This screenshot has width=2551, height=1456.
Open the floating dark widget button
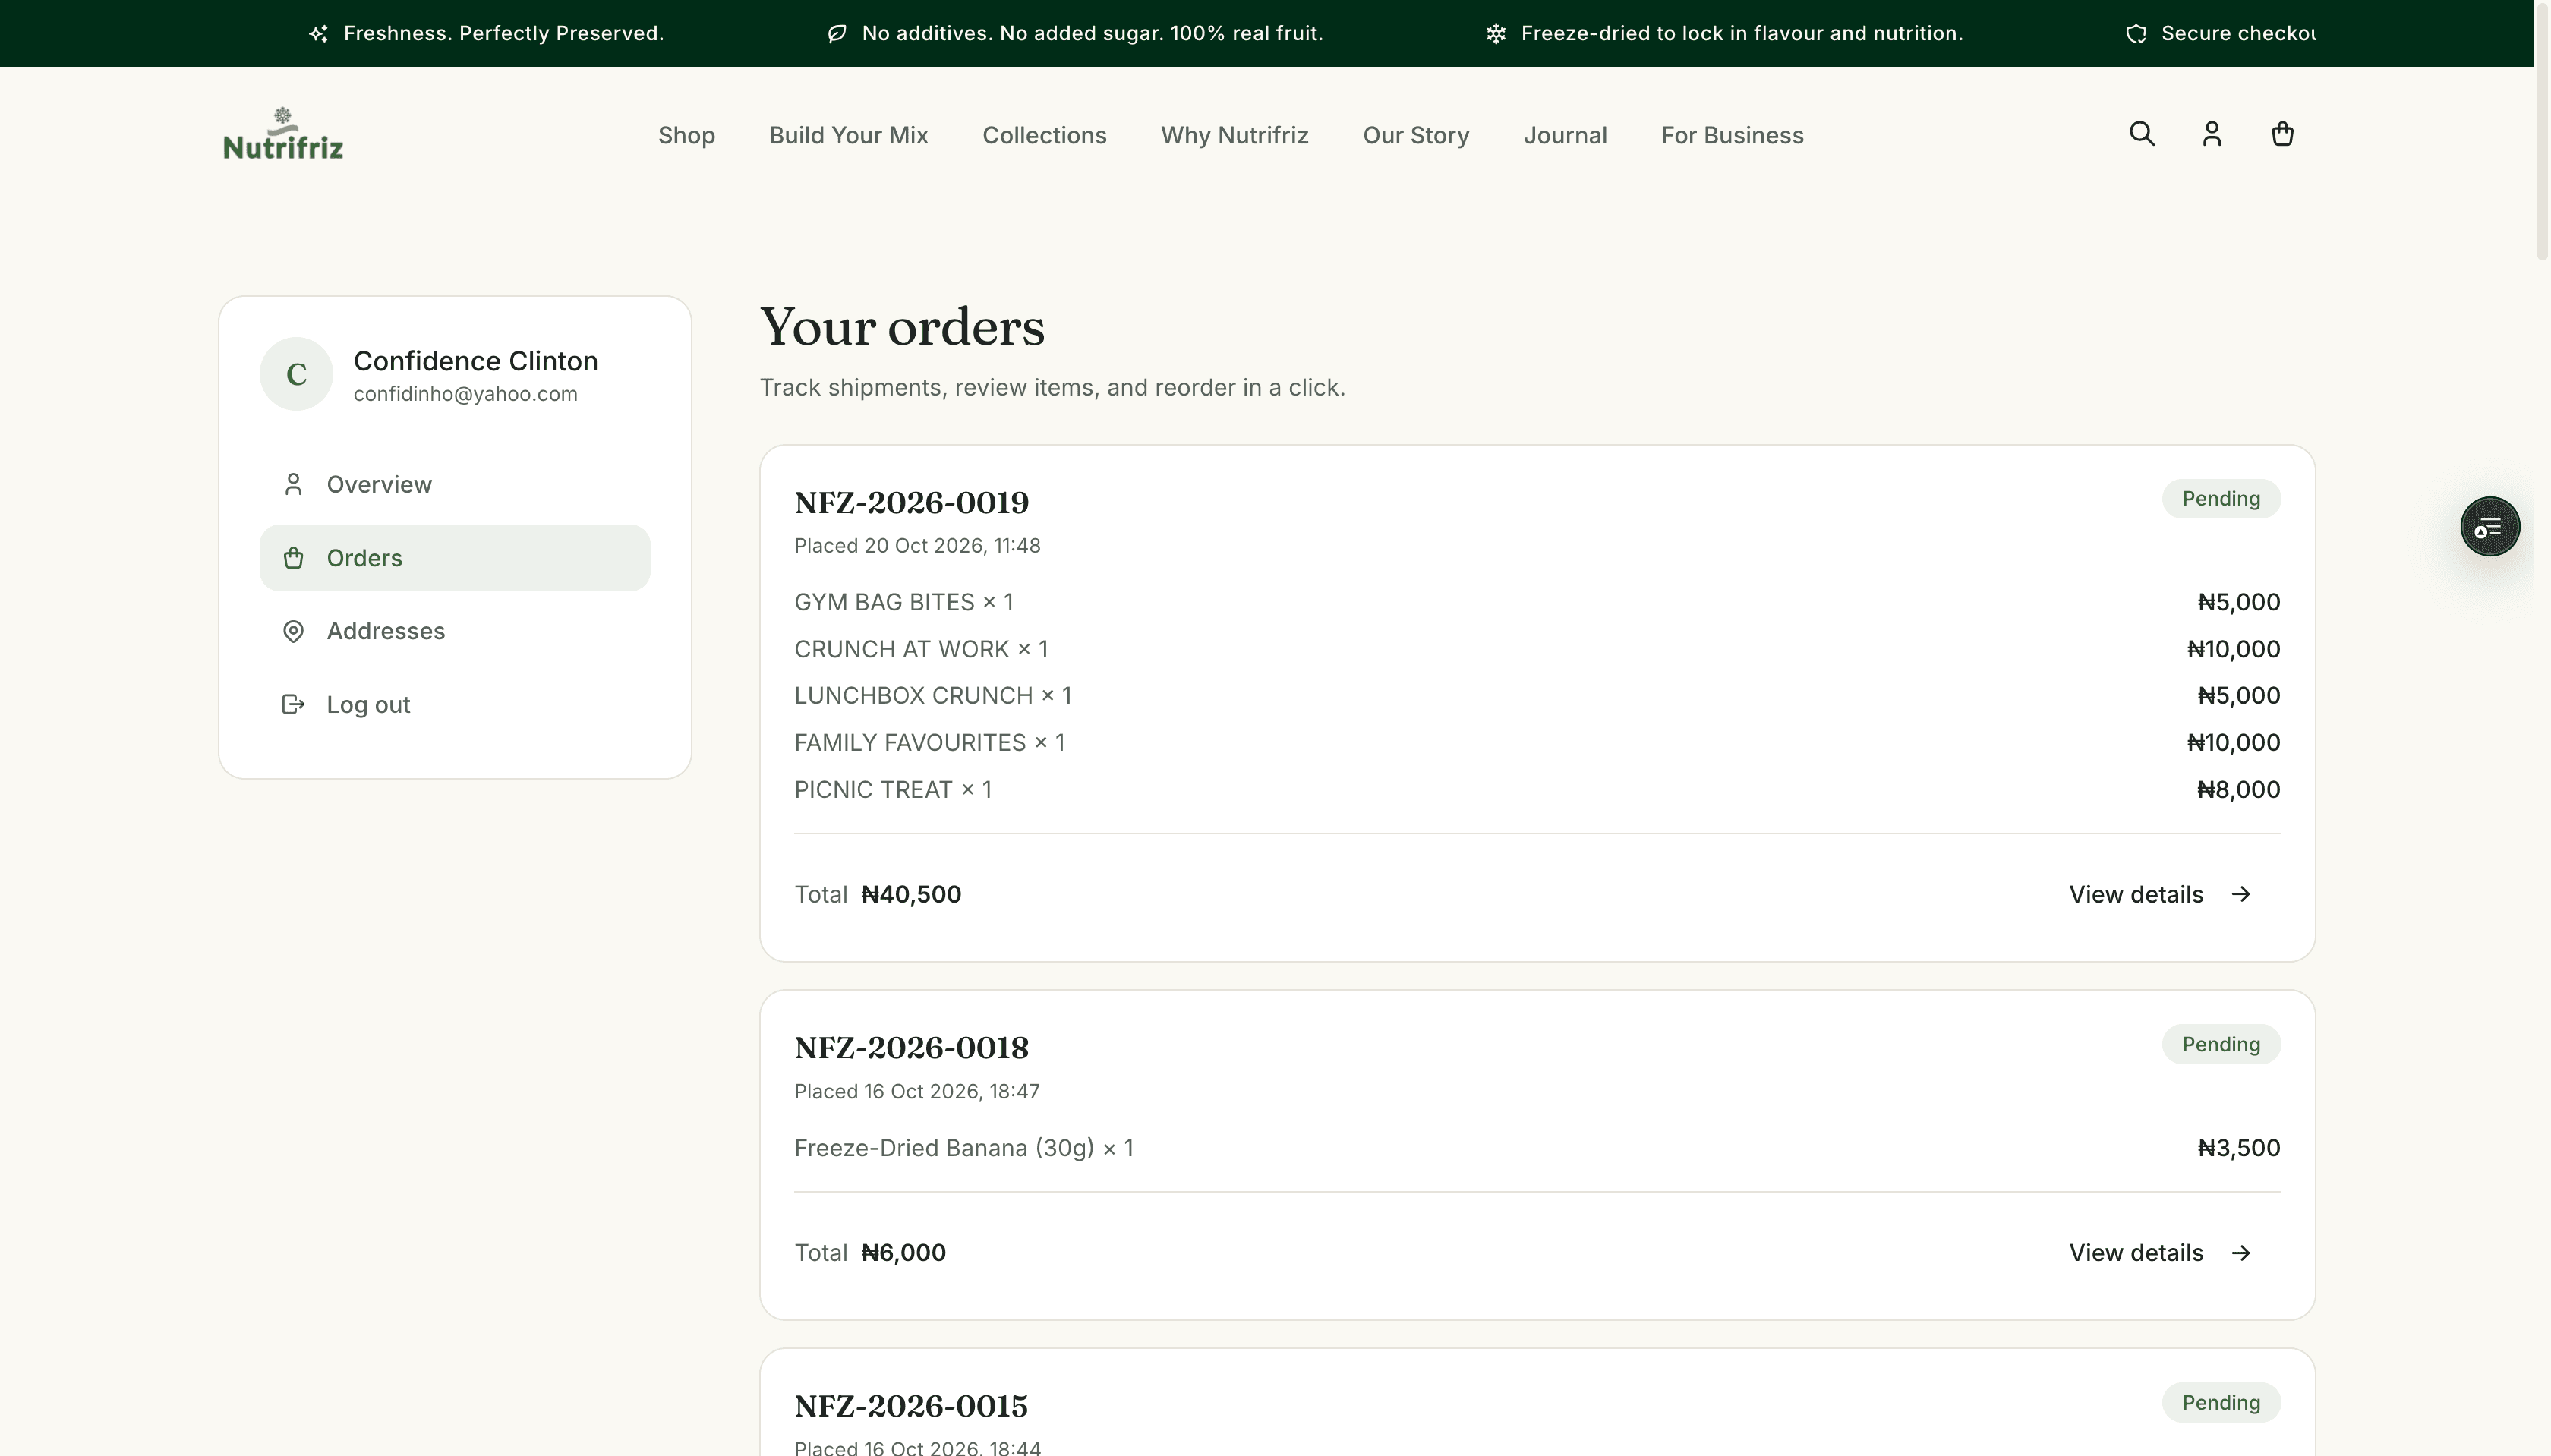[2489, 527]
